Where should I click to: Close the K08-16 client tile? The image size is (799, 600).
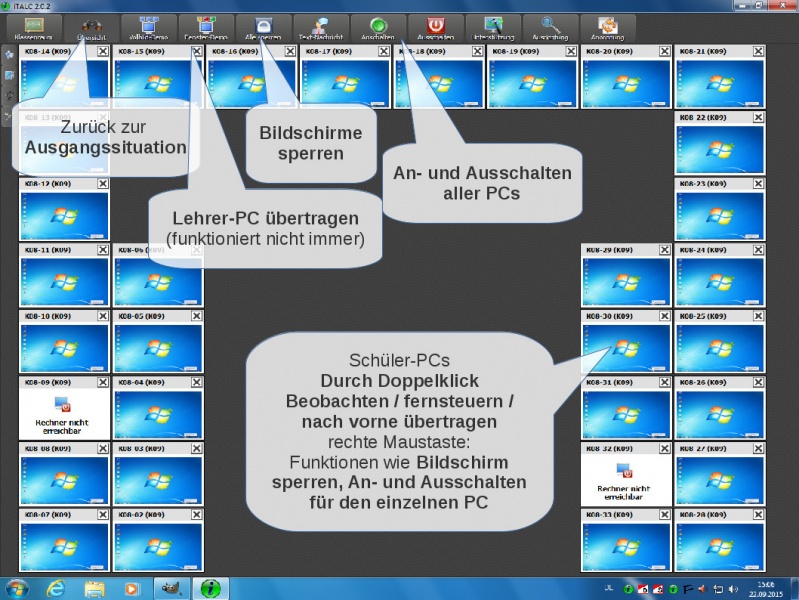click(x=290, y=51)
